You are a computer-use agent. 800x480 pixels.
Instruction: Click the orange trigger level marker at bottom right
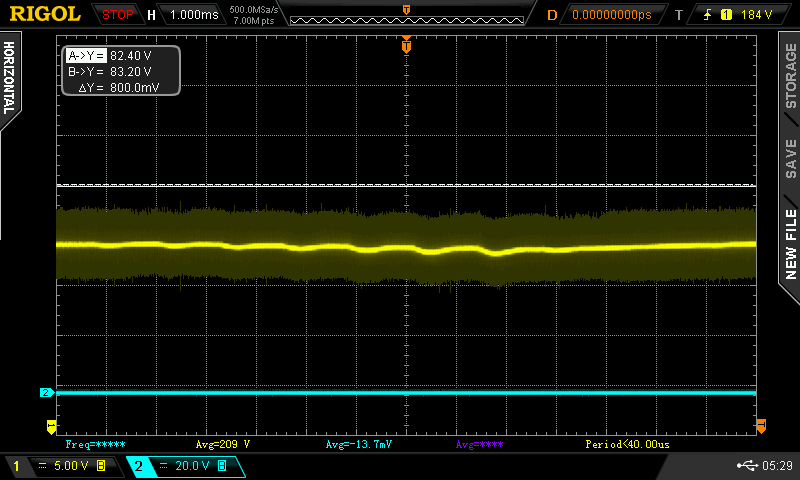(761, 427)
